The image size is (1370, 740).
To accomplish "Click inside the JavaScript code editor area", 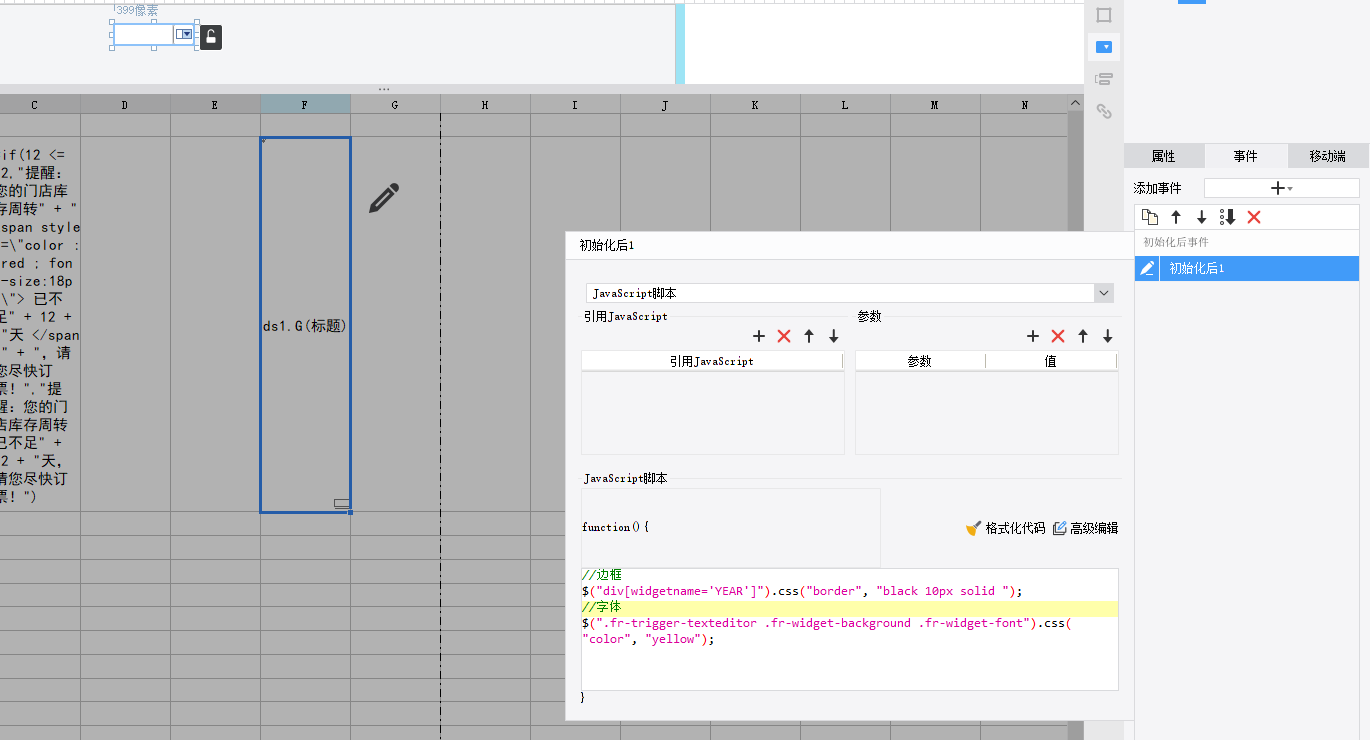I will (x=849, y=629).
